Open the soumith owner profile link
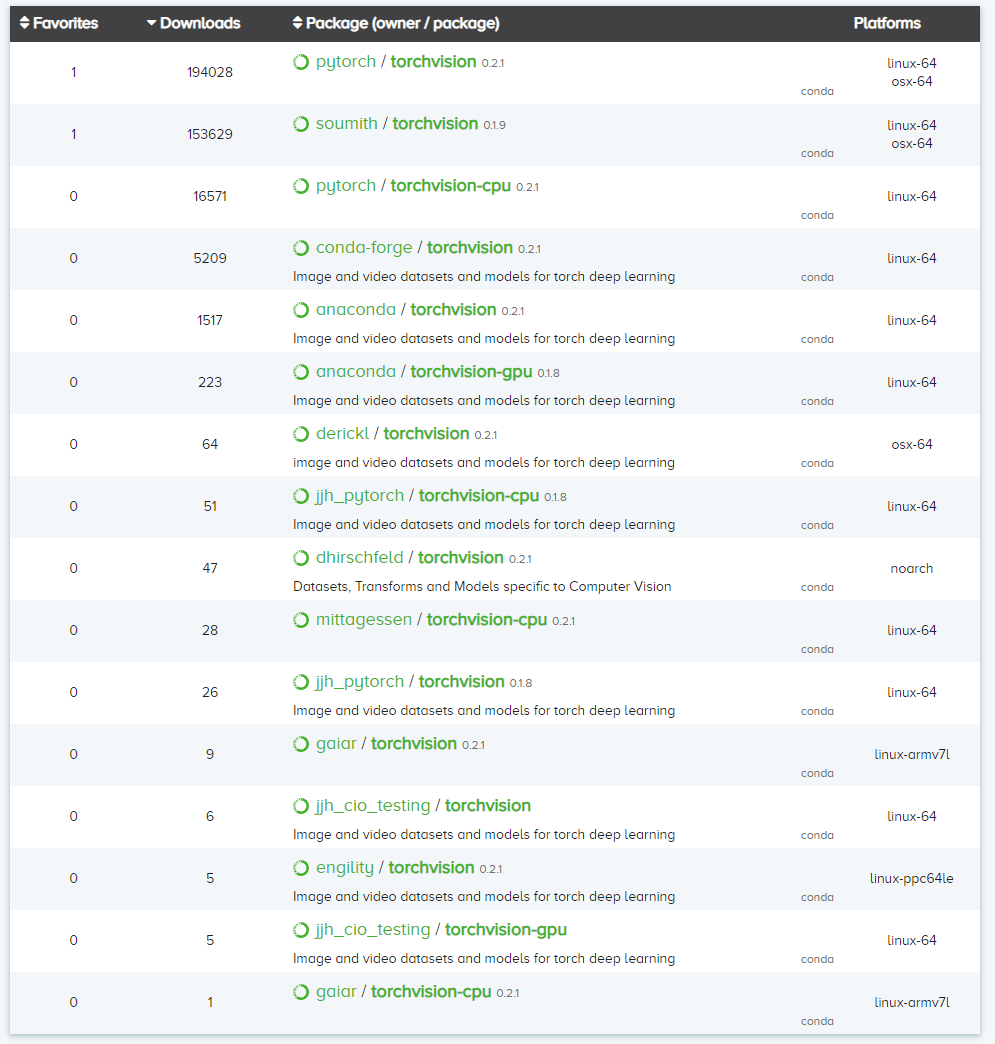Image resolution: width=995 pixels, height=1044 pixels. (347, 124)
